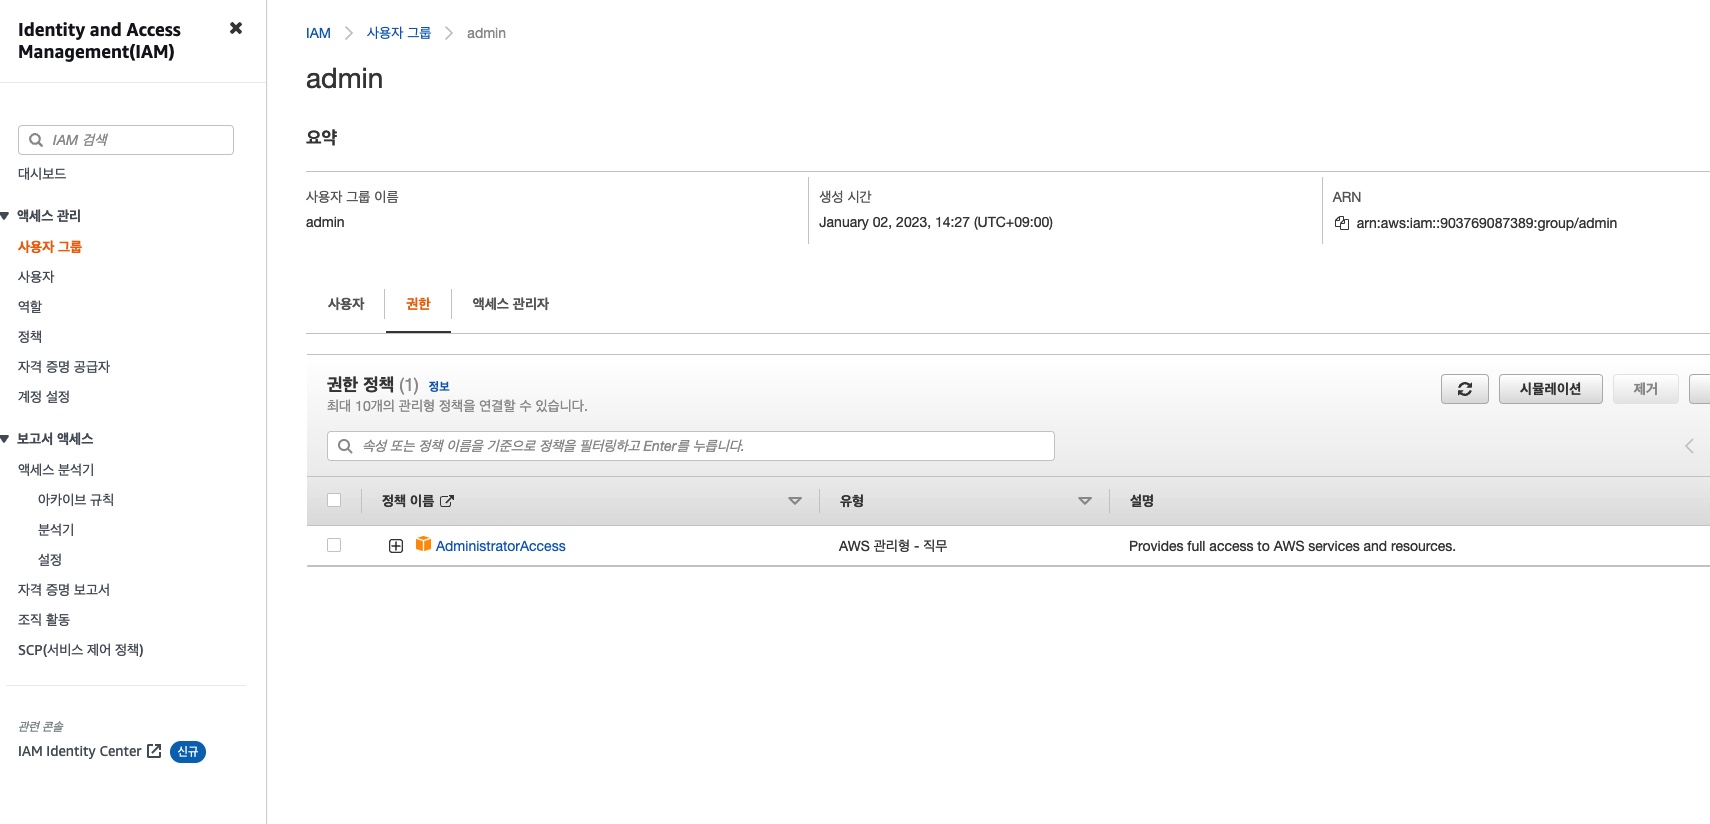Click the policy filter search icon
The width and height of the screenshot is (1710, 824).
pos(345,446)
